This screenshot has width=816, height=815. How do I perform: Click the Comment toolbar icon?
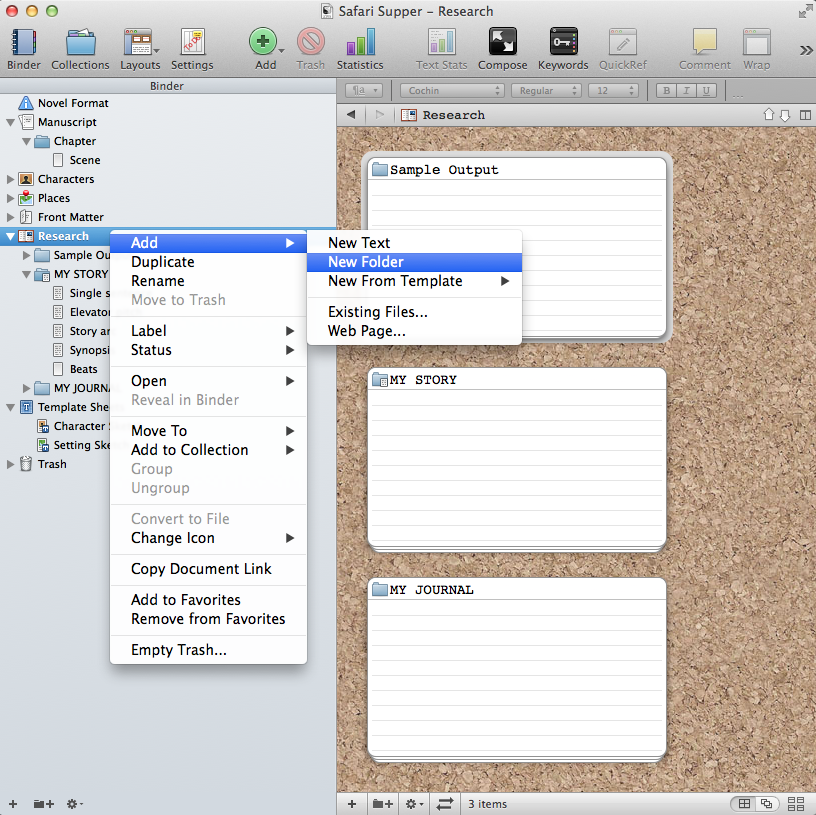coord(705,42)
